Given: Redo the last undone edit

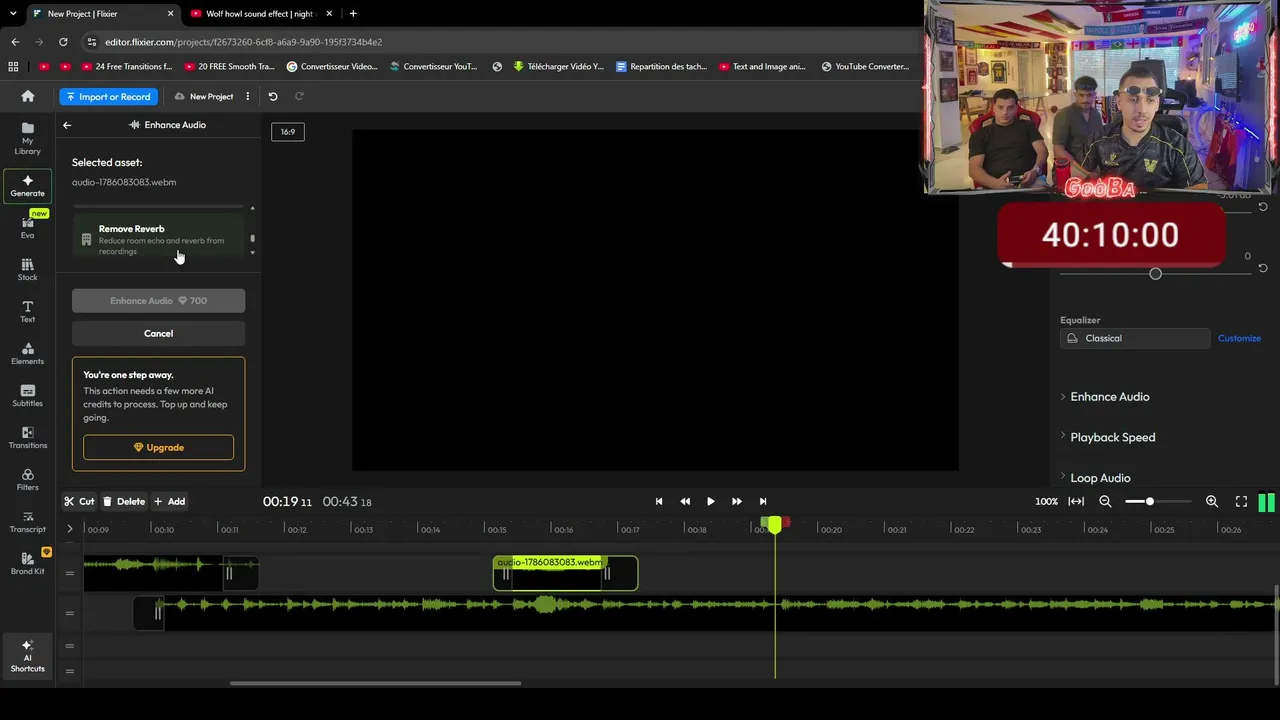Looking at the screenshot, I should click(299, 96).
